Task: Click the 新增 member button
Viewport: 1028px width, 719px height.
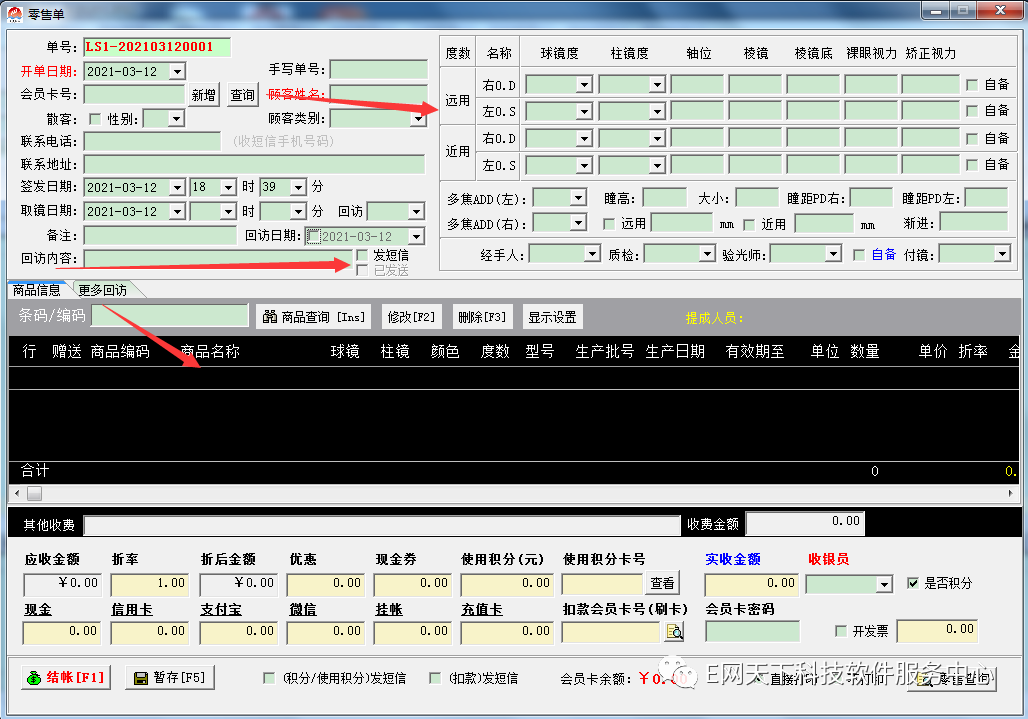Action: 203,95
